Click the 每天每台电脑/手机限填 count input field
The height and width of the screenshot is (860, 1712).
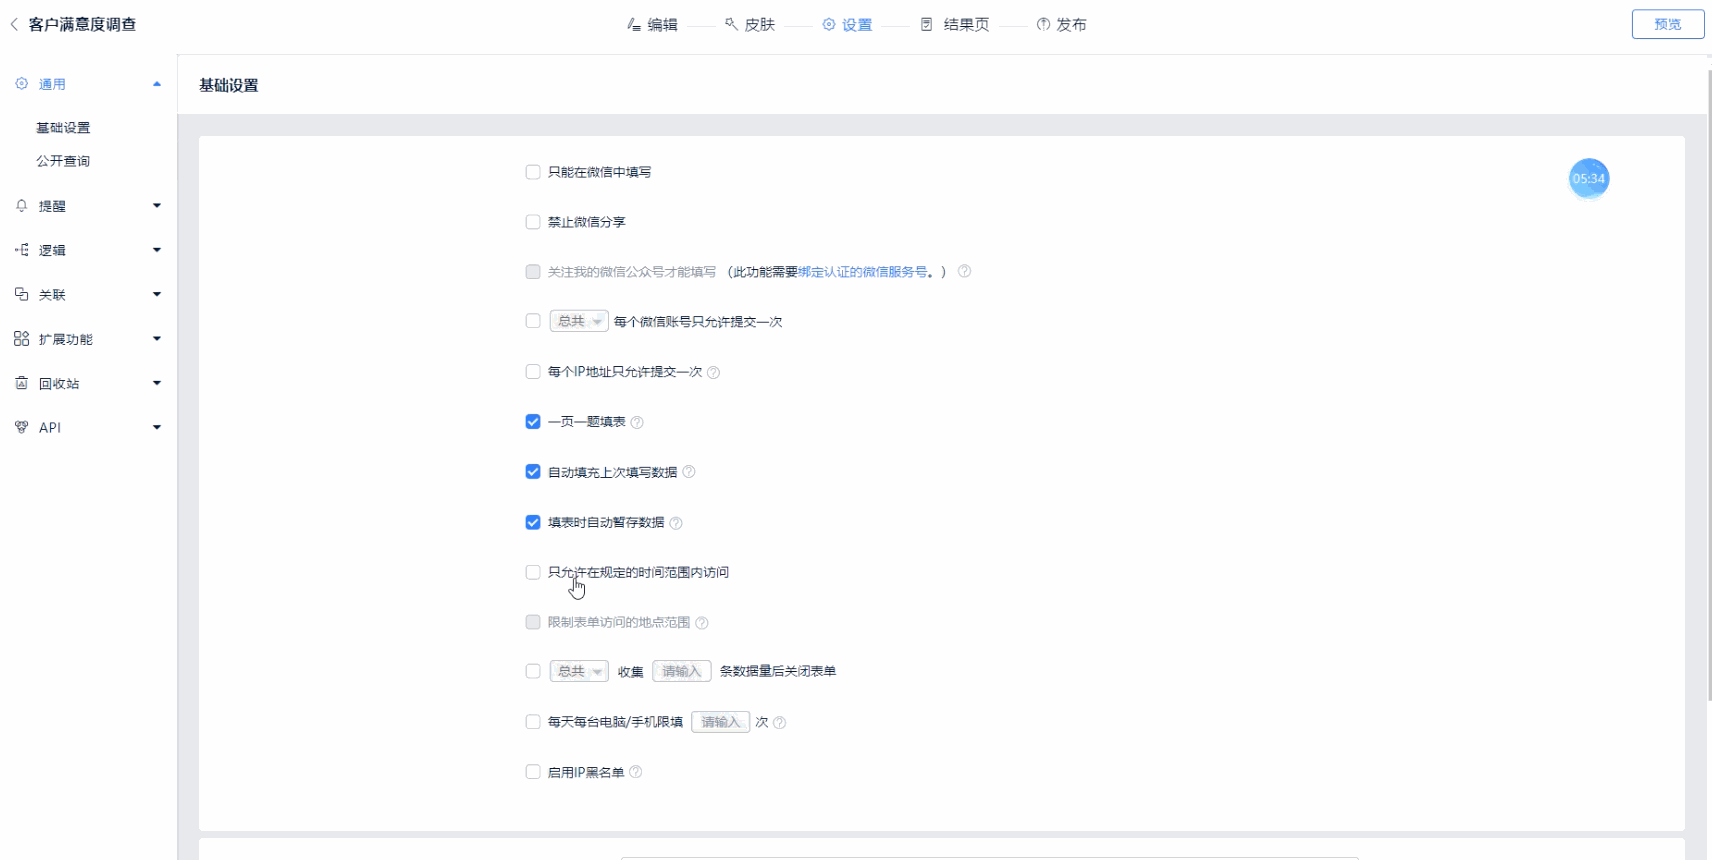coord(720,722)
